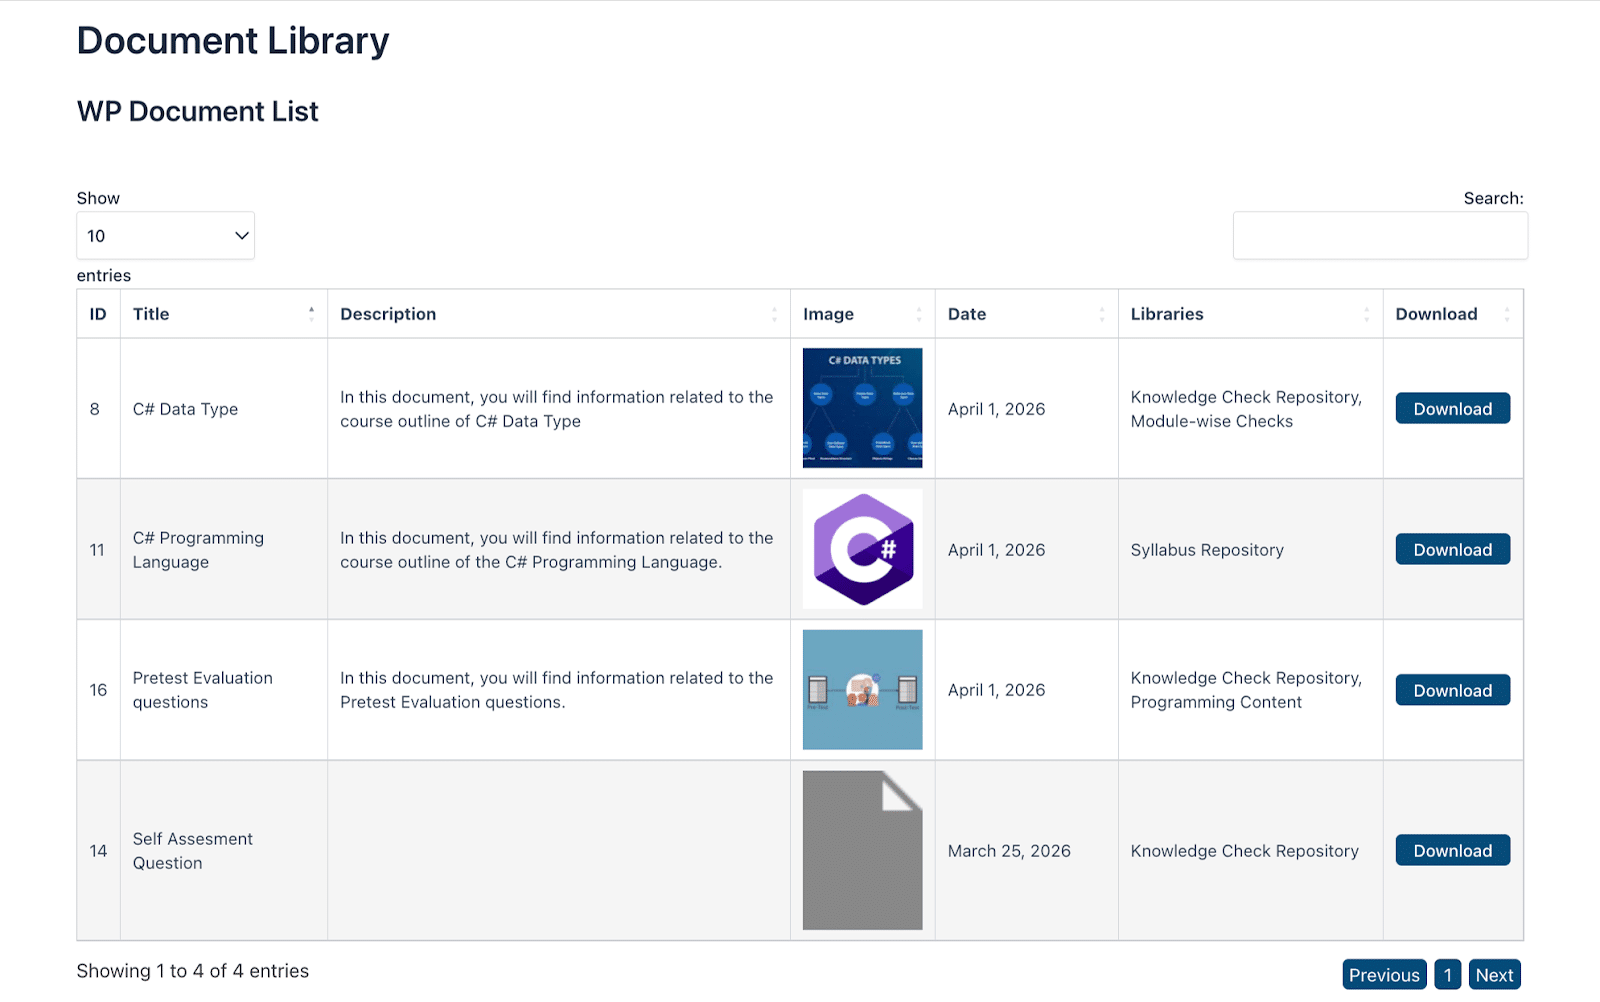Viewport: 1600px width, 1002px height.
Task: Click the April 1, 2026 date for C# Data Type
Action: [x=997, y=409]
